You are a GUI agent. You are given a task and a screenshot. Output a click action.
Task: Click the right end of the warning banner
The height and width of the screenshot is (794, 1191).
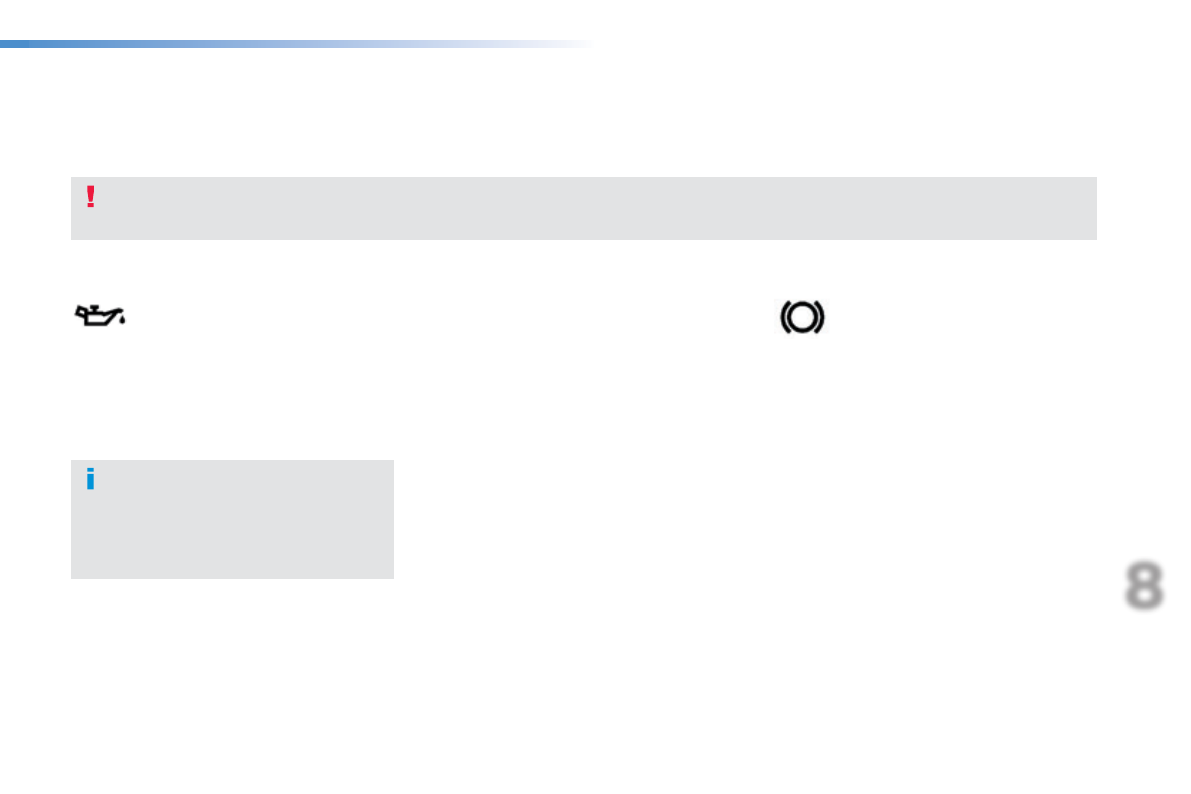1085,208
